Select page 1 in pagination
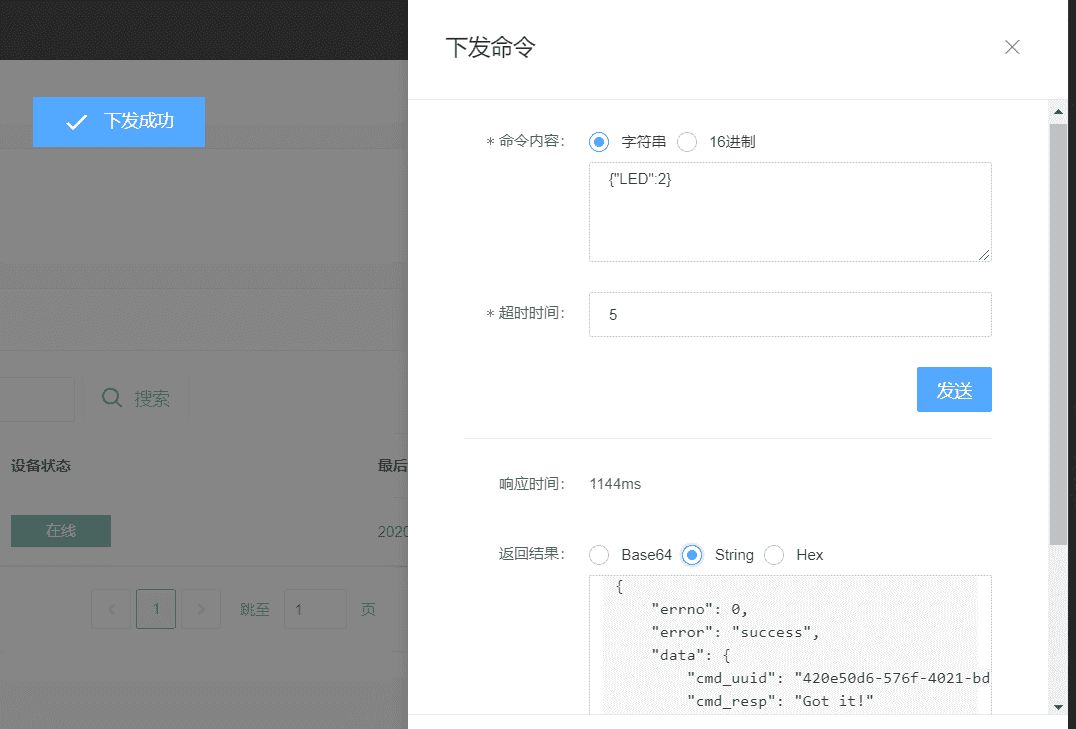The height and width of the screenshot is (729, 1076). 156,609
